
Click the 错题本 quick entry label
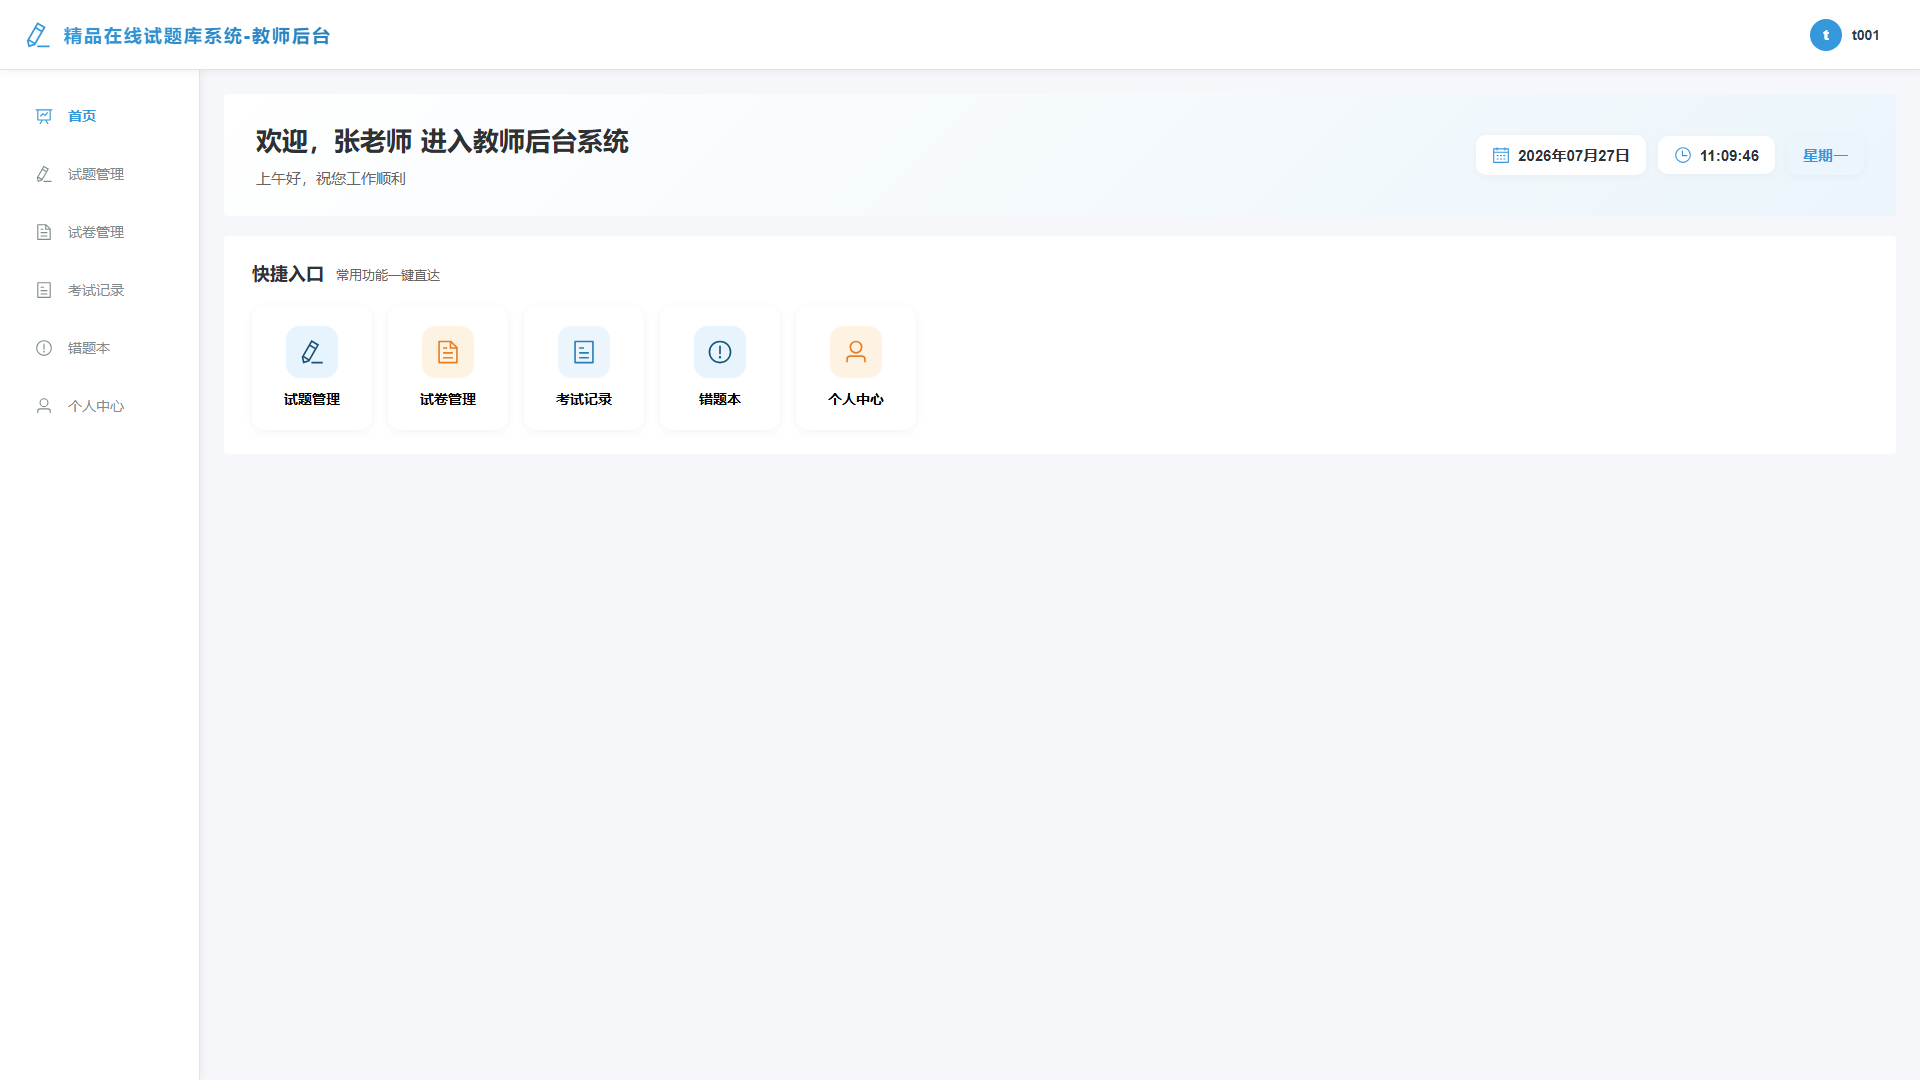(x=720, y=399)
